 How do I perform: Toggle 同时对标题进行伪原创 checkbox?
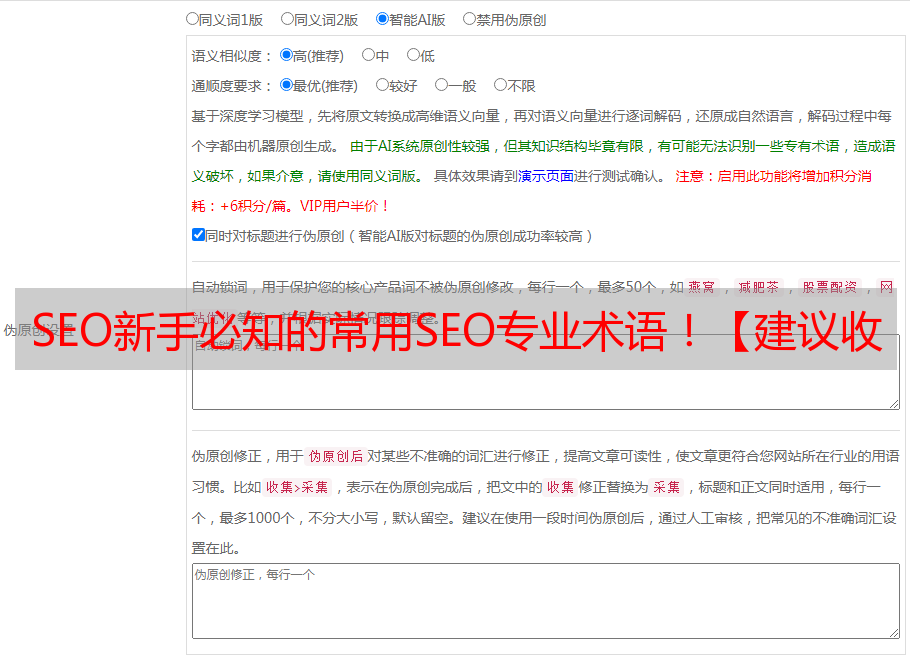point(198,235)
